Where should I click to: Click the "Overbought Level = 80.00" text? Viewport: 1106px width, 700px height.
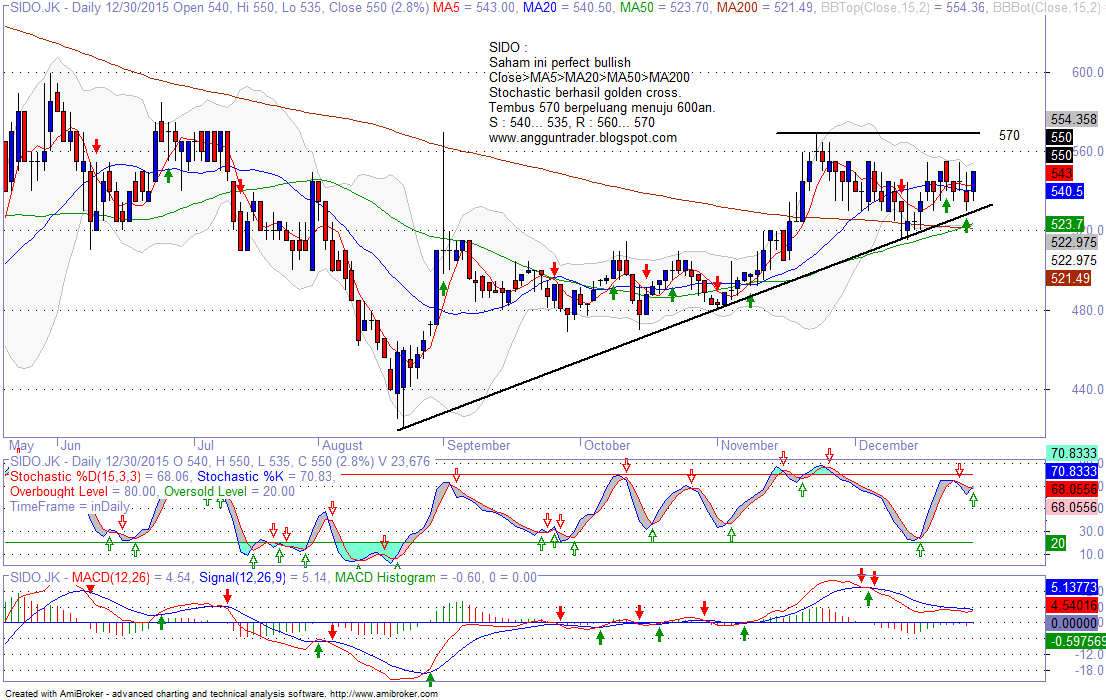tap(84, 491)
